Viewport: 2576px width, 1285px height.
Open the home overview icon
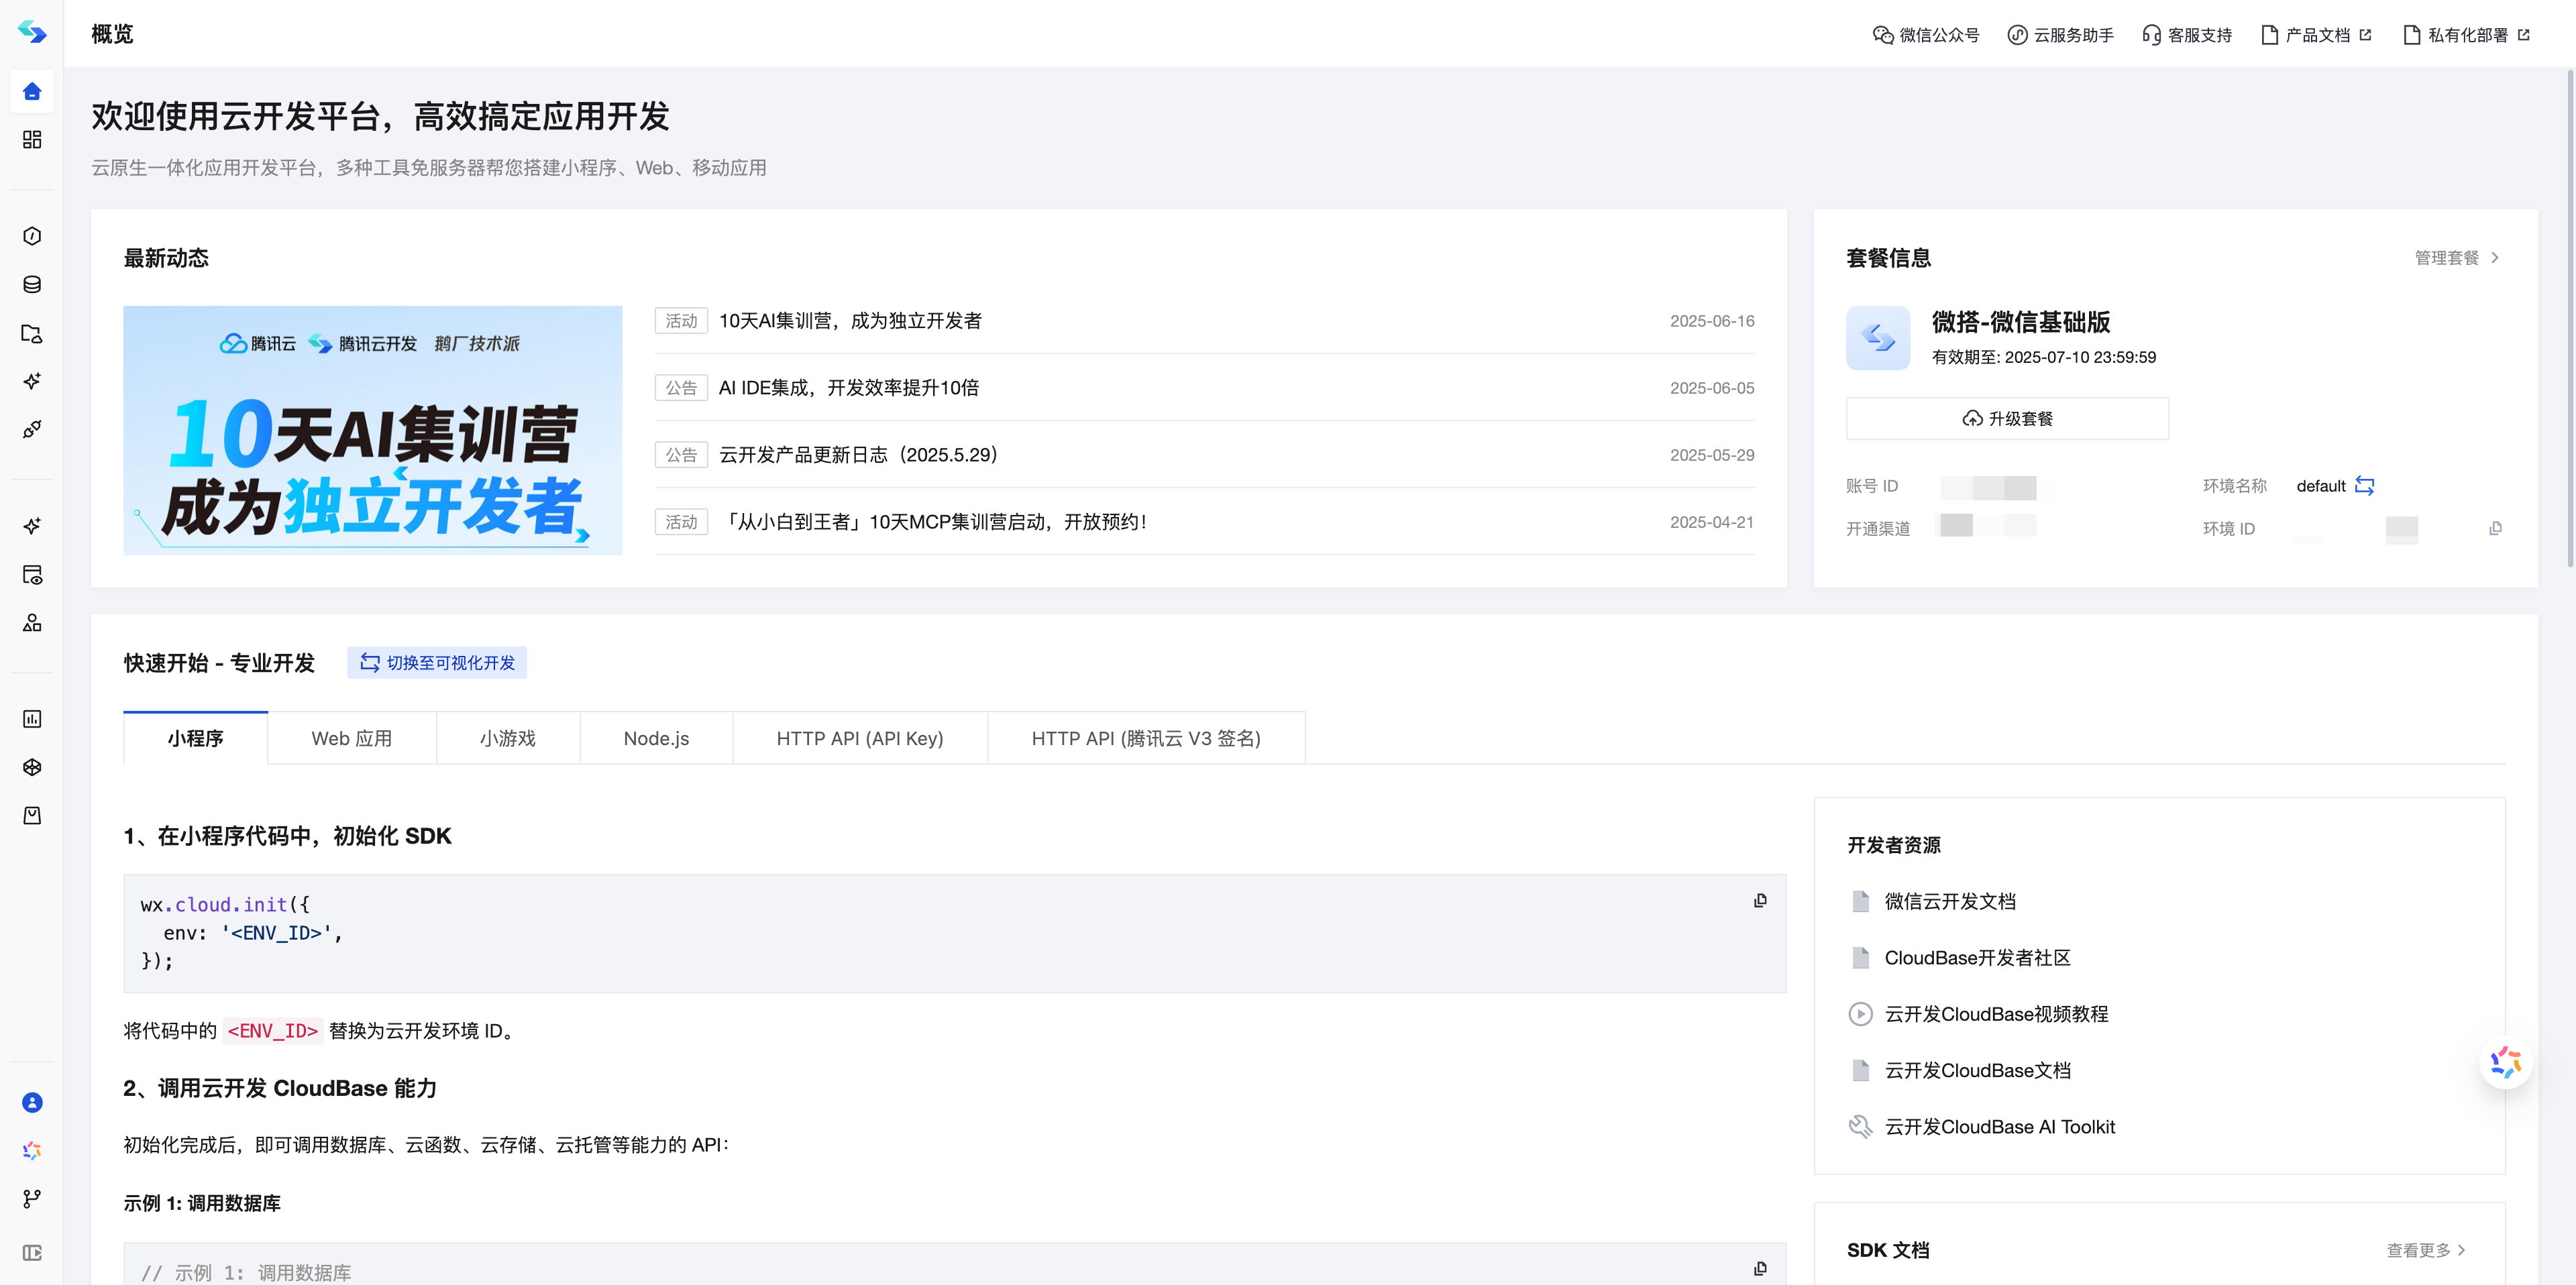pos(32,91)
